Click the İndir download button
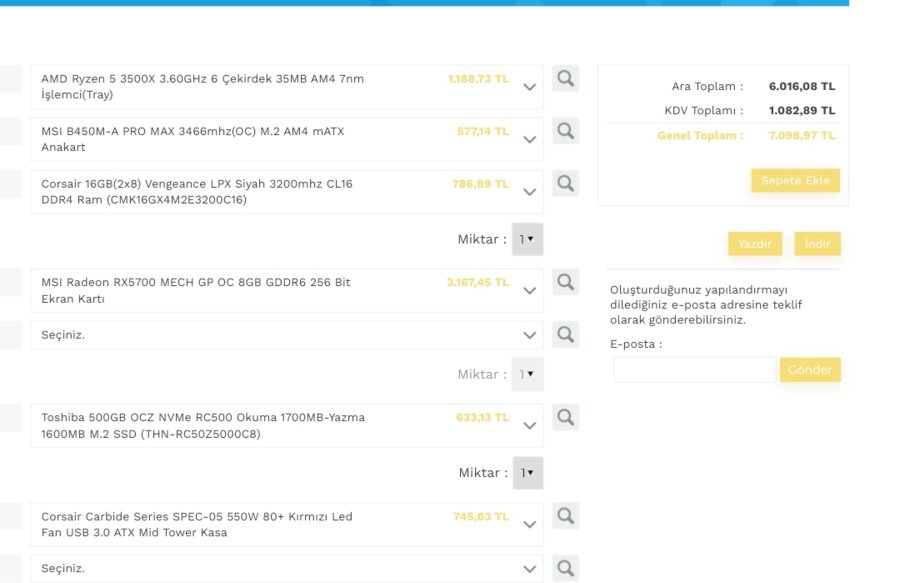 817,244
